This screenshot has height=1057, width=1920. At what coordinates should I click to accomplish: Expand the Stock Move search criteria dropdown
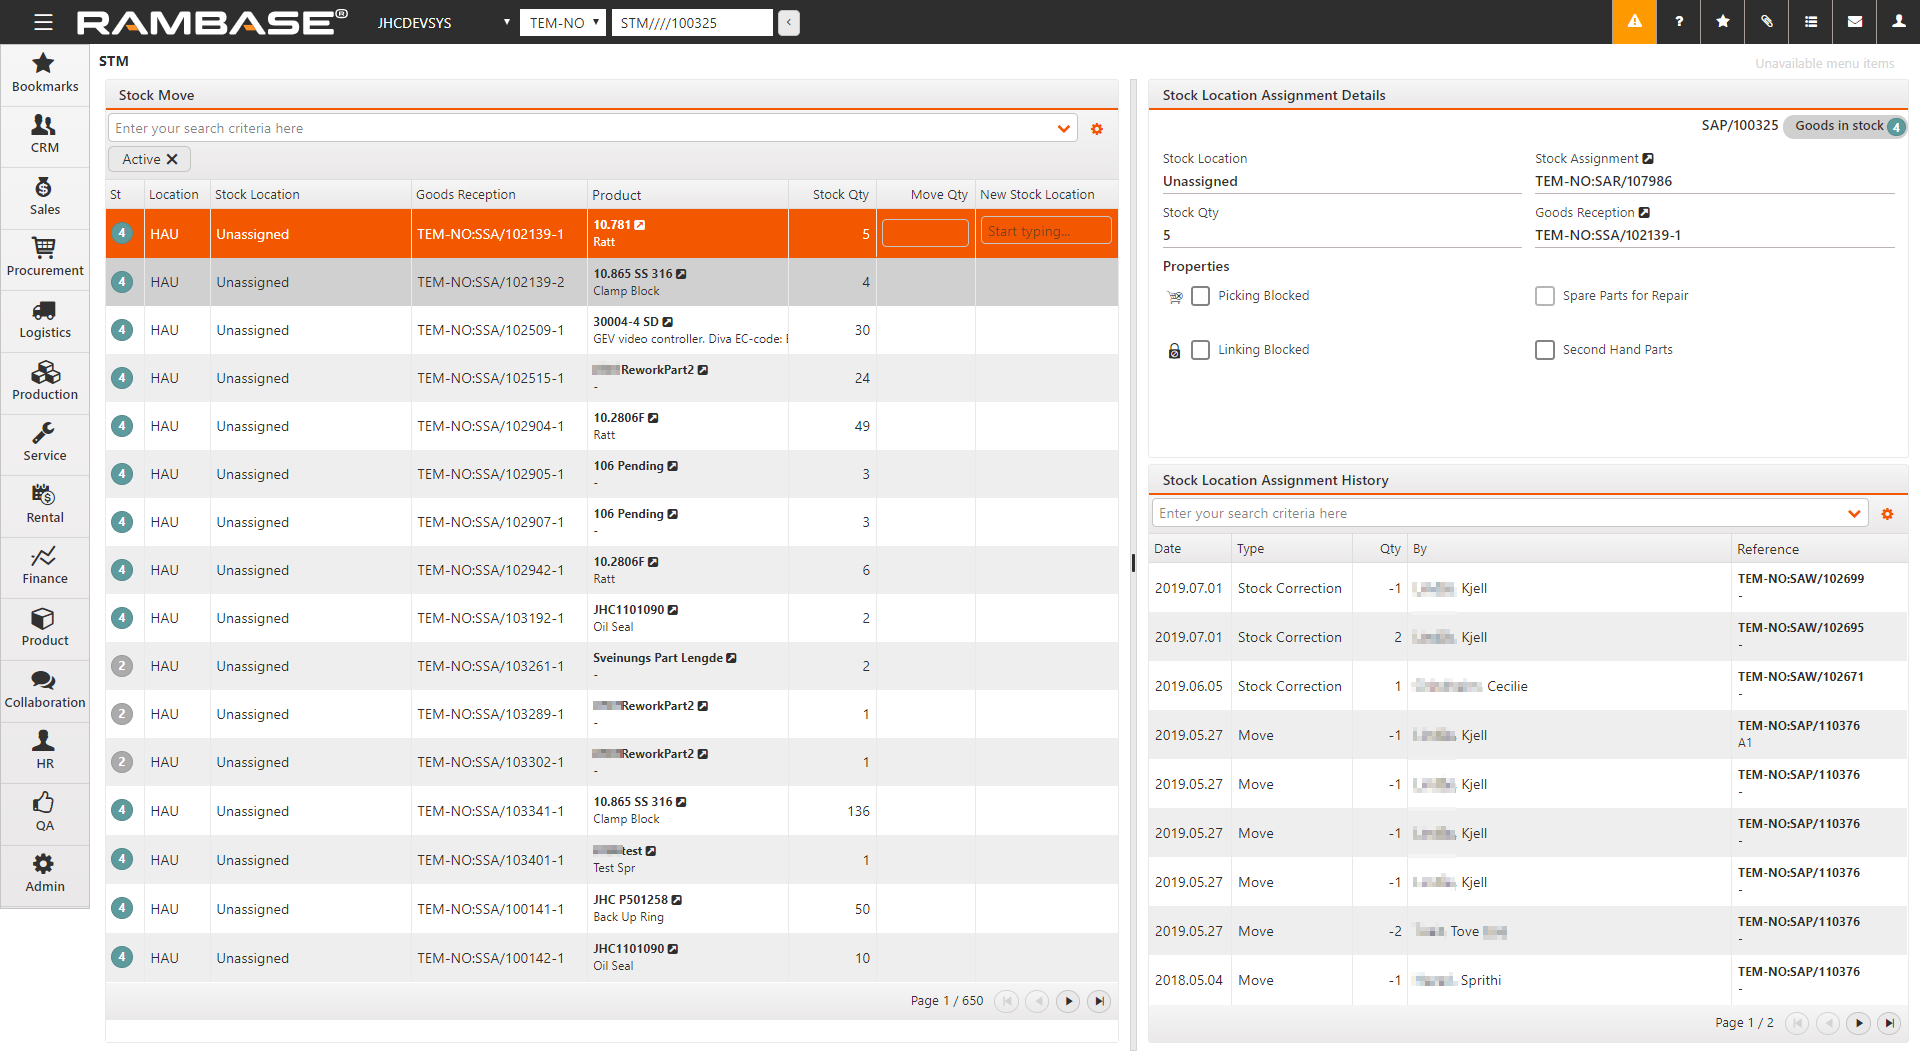pyautogui.click(x=1063, y=129)
